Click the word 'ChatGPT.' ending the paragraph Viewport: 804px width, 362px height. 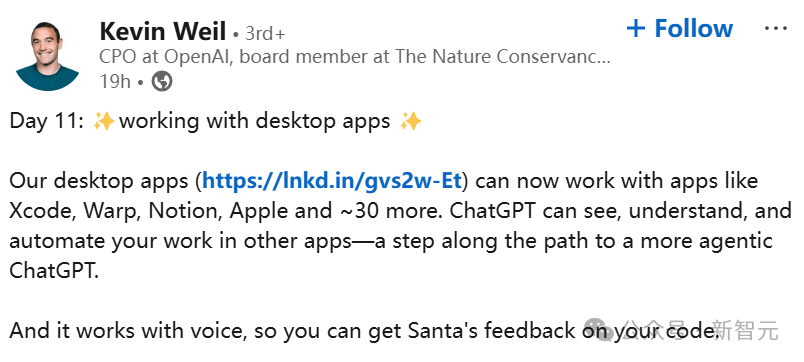(x=54, y=271)
